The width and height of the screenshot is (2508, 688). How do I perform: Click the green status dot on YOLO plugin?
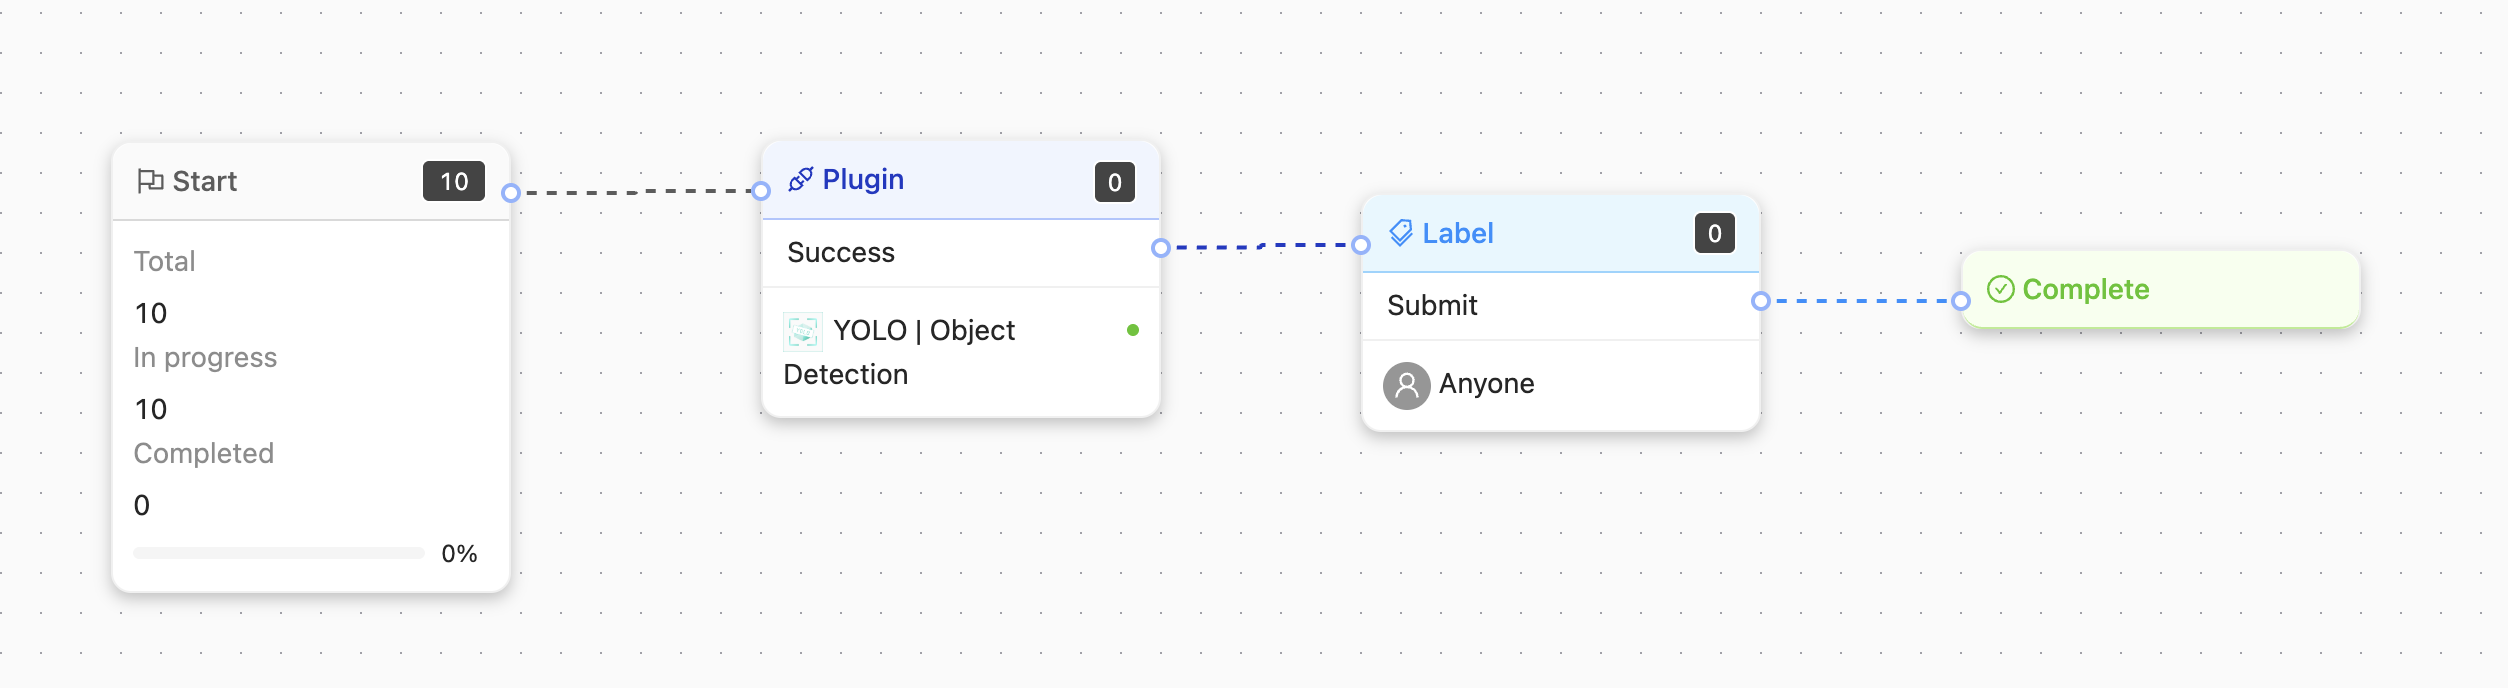point(1133,330)
